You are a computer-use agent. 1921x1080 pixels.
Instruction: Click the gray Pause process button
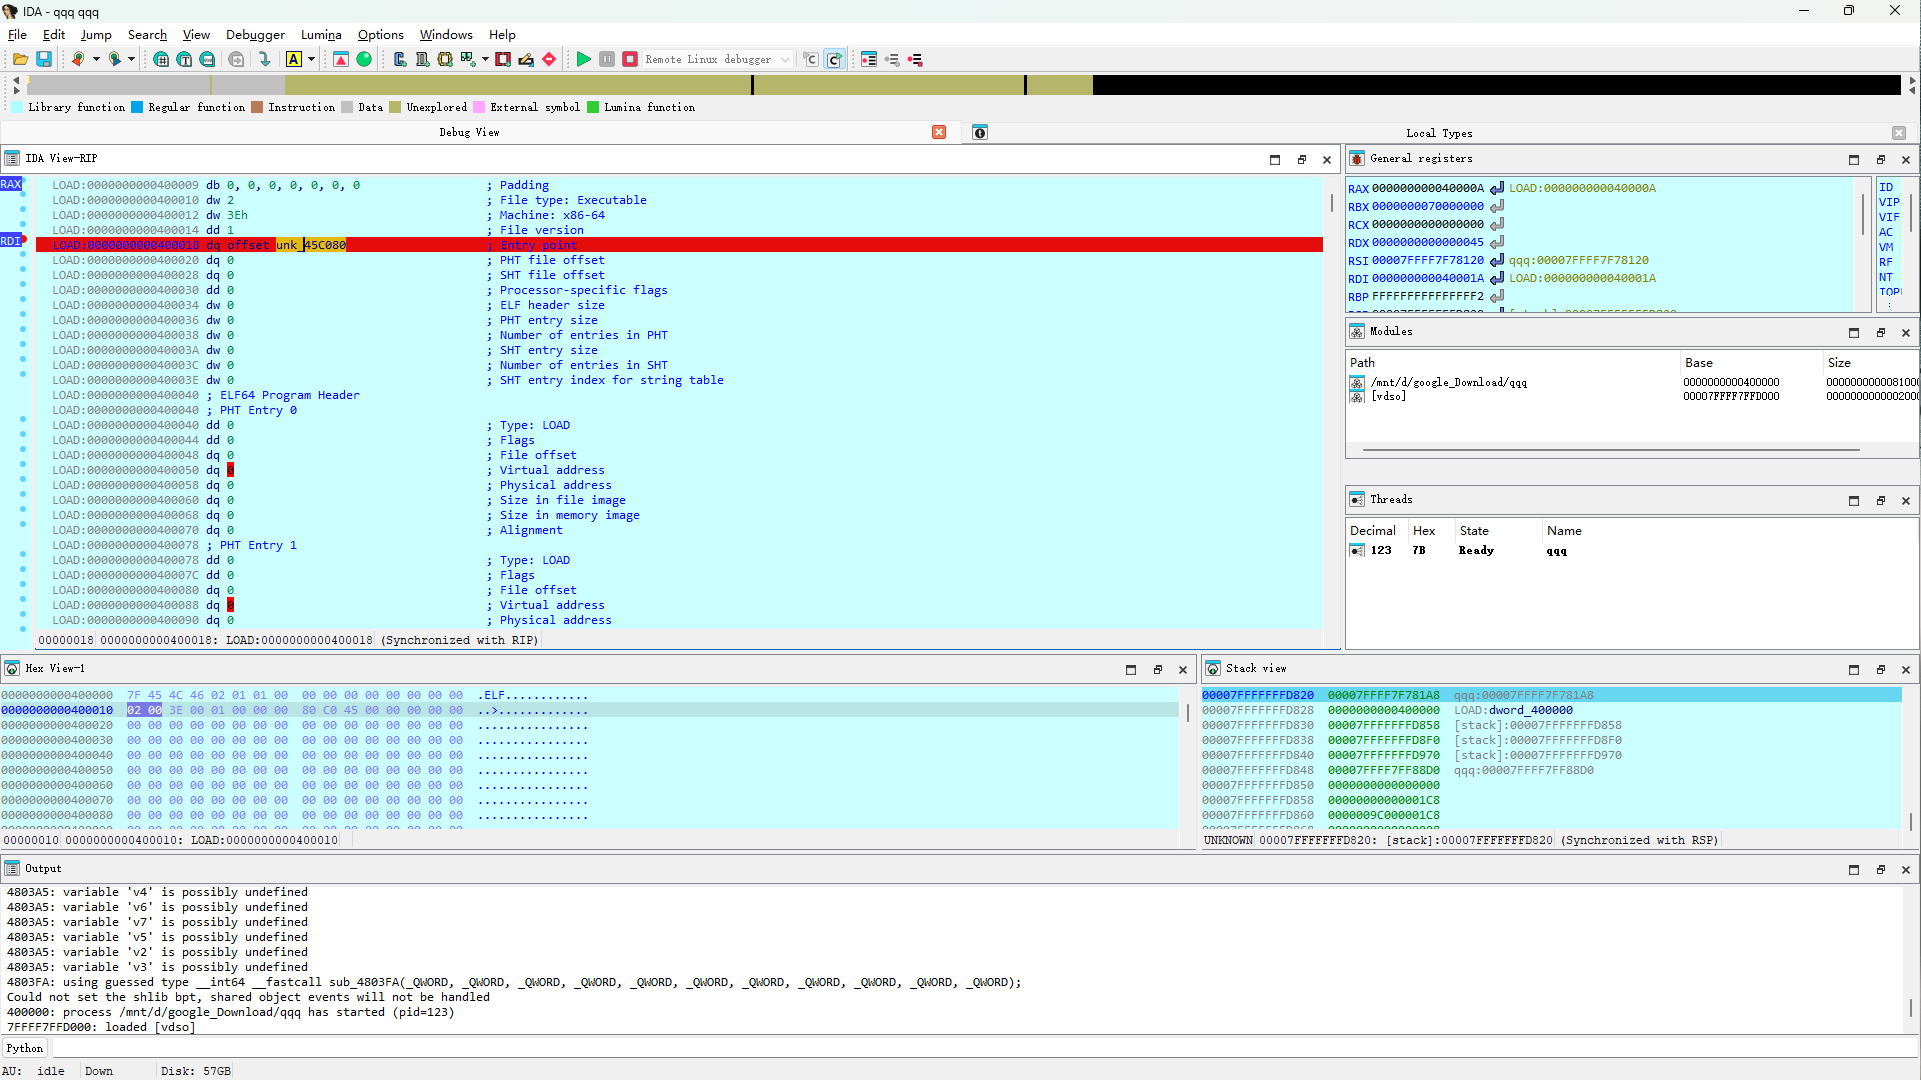(607, 60)
